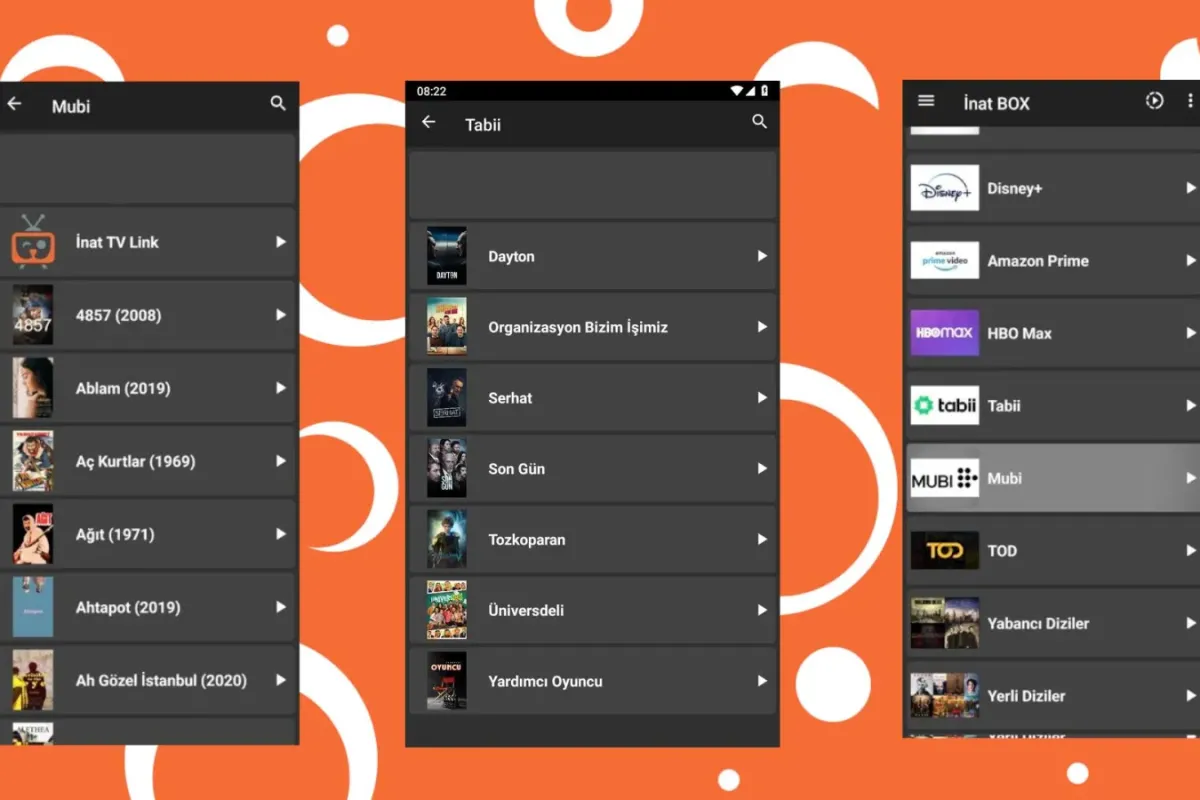The height and width of the screenshot is (800, 1200).
Task: Expand the Dayton entry arrow
Action: pos(762,256)
